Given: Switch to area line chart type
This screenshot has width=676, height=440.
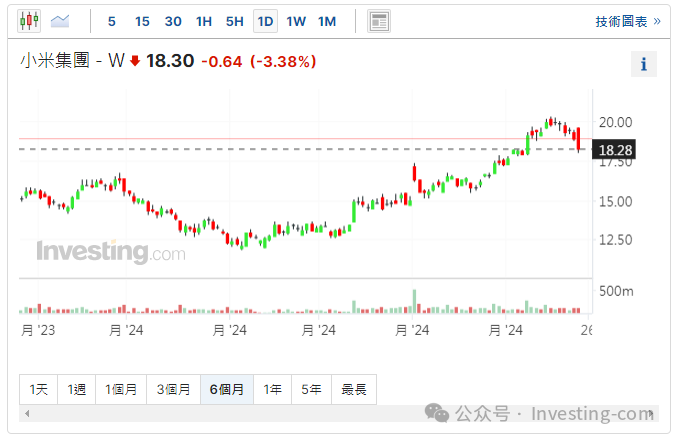Looking at the screenshot, I should 60,21.
